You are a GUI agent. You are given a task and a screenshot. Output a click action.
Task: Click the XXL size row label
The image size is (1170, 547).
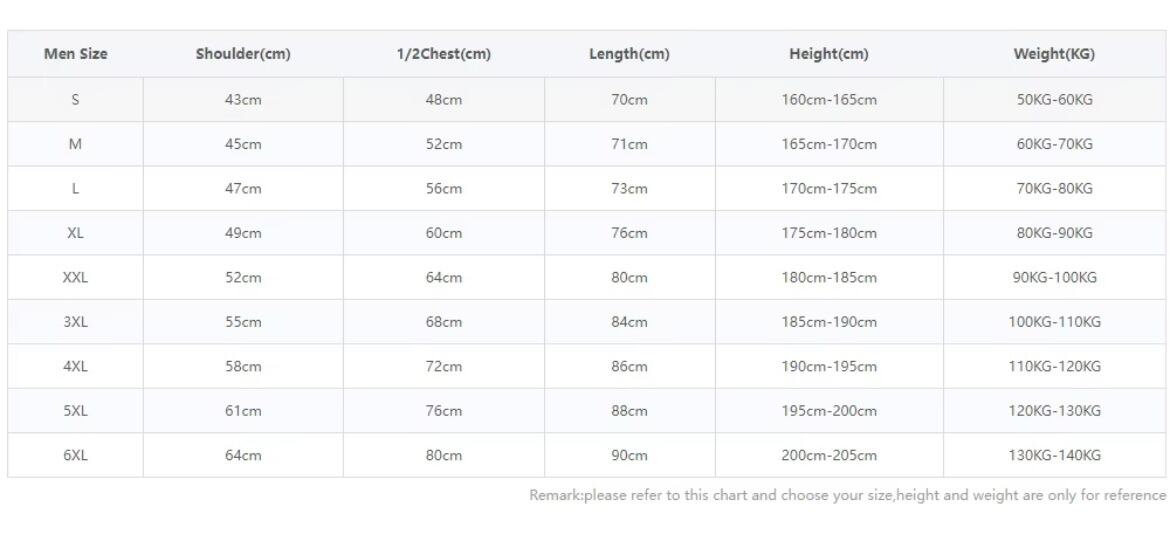(x=75, y=278)
